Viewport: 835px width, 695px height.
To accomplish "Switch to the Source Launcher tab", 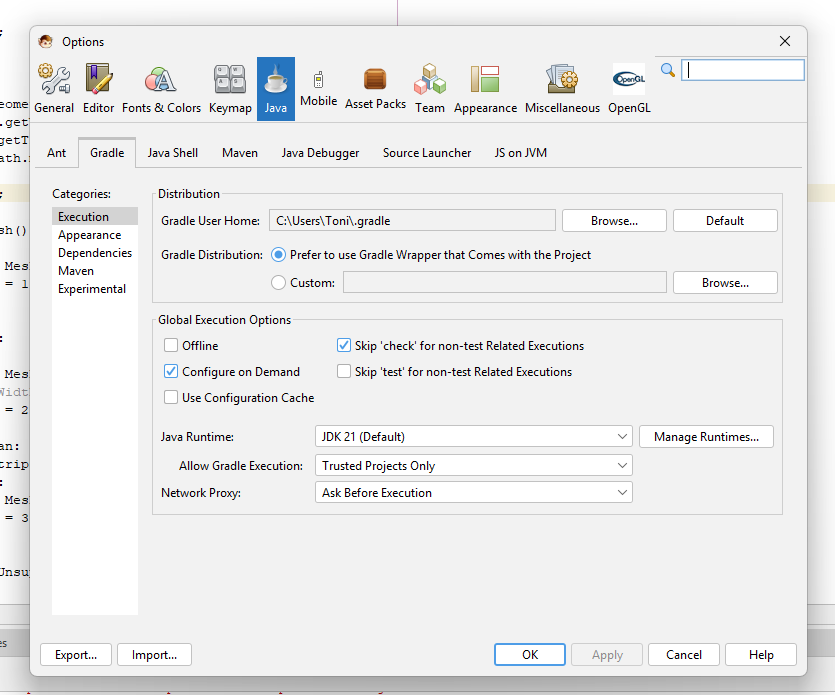I will click(x=427, y=153).
